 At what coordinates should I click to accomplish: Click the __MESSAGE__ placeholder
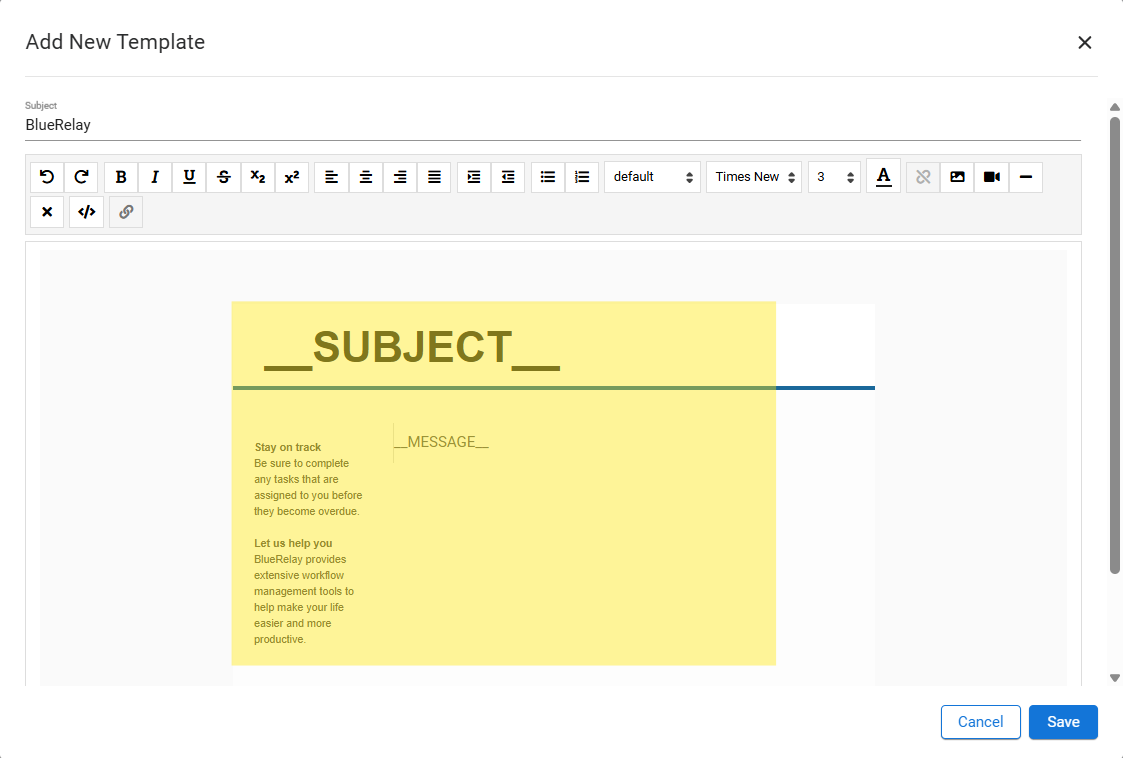tap(441, 442)
